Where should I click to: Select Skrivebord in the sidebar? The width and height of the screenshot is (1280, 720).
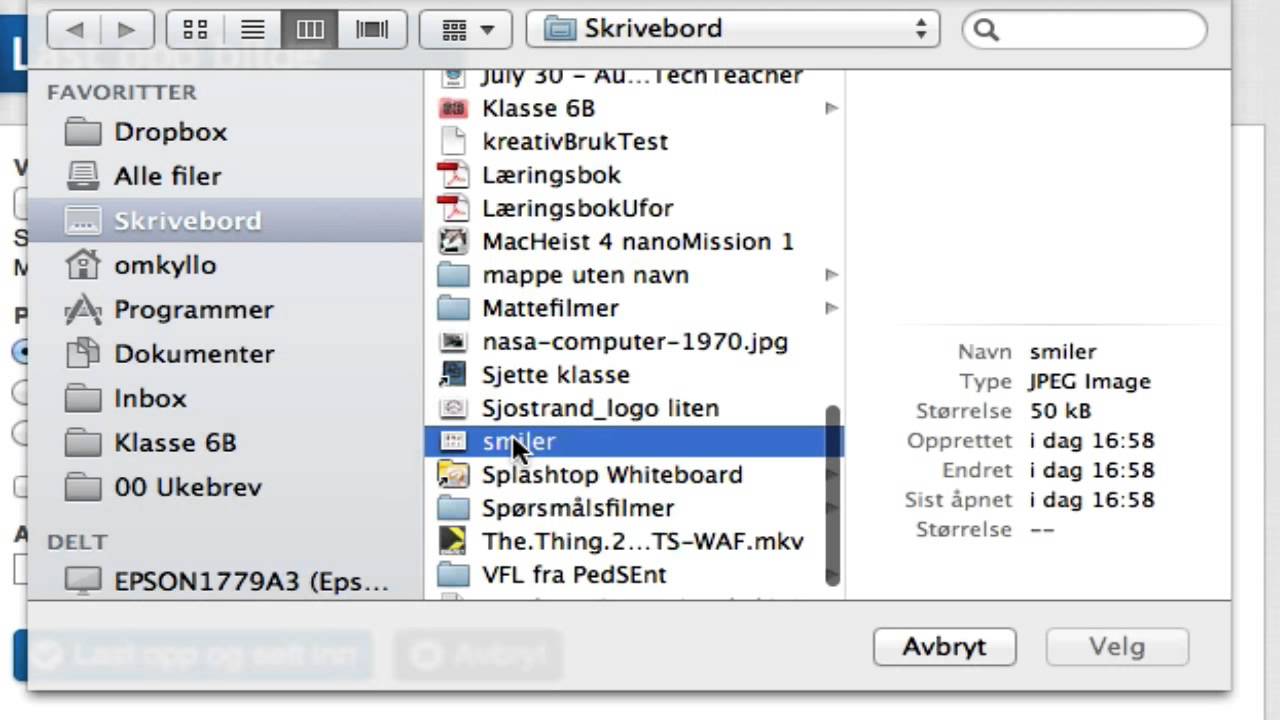(x=224, y=220)
